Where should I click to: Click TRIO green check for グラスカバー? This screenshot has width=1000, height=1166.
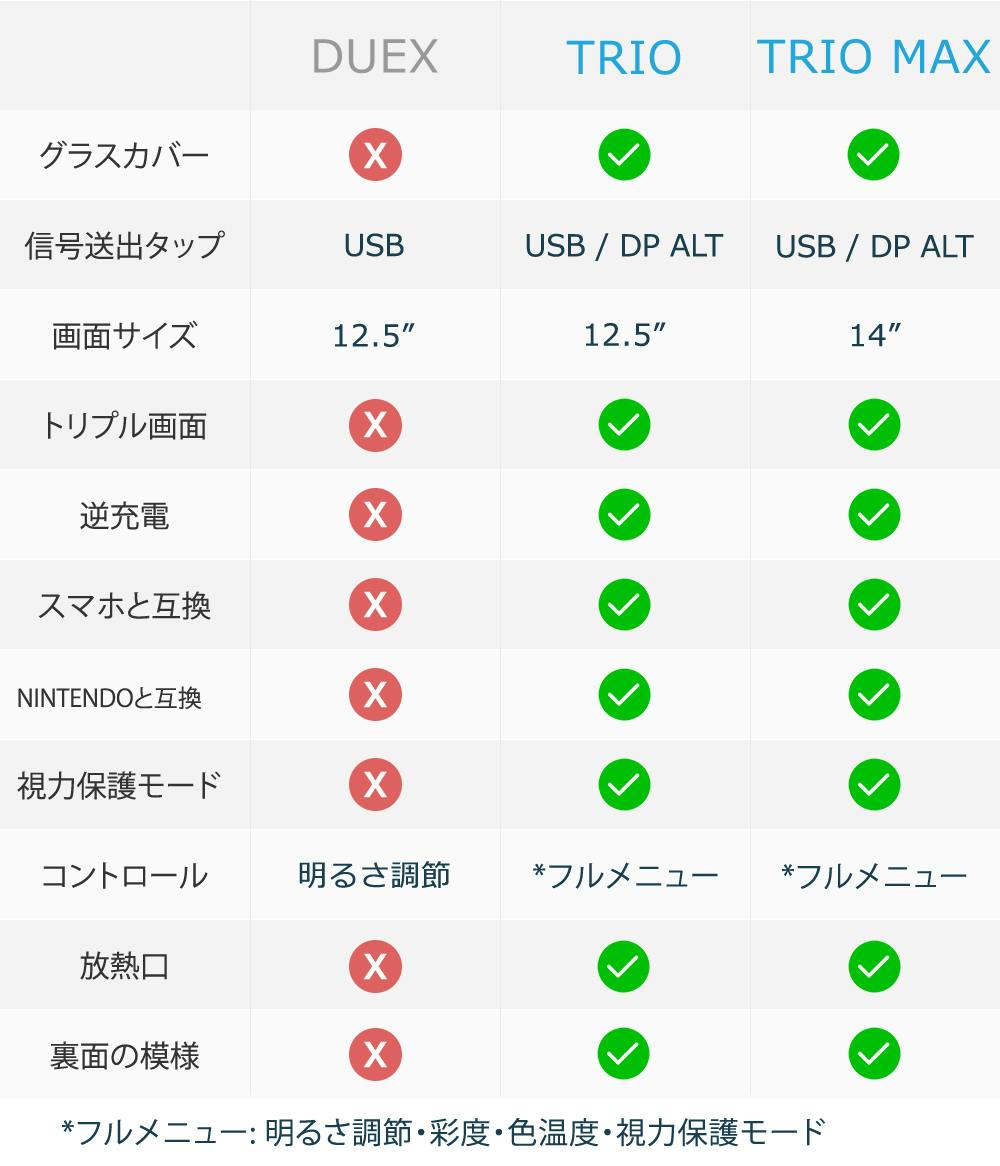(x=624, y=155)
